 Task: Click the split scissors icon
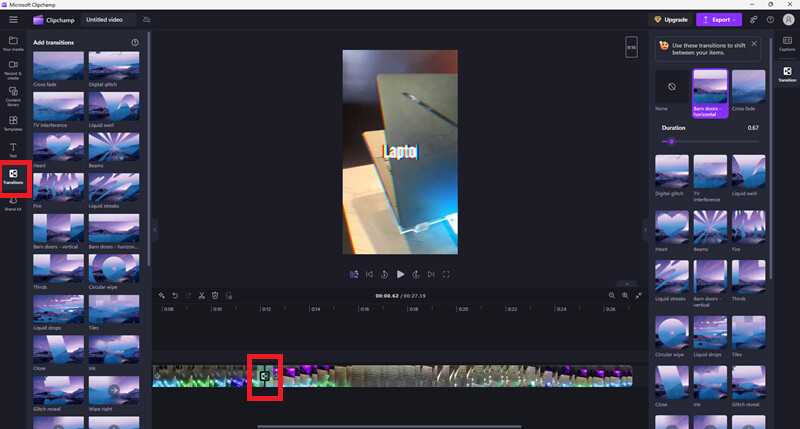pyautogui.click(x=202, y=295)
